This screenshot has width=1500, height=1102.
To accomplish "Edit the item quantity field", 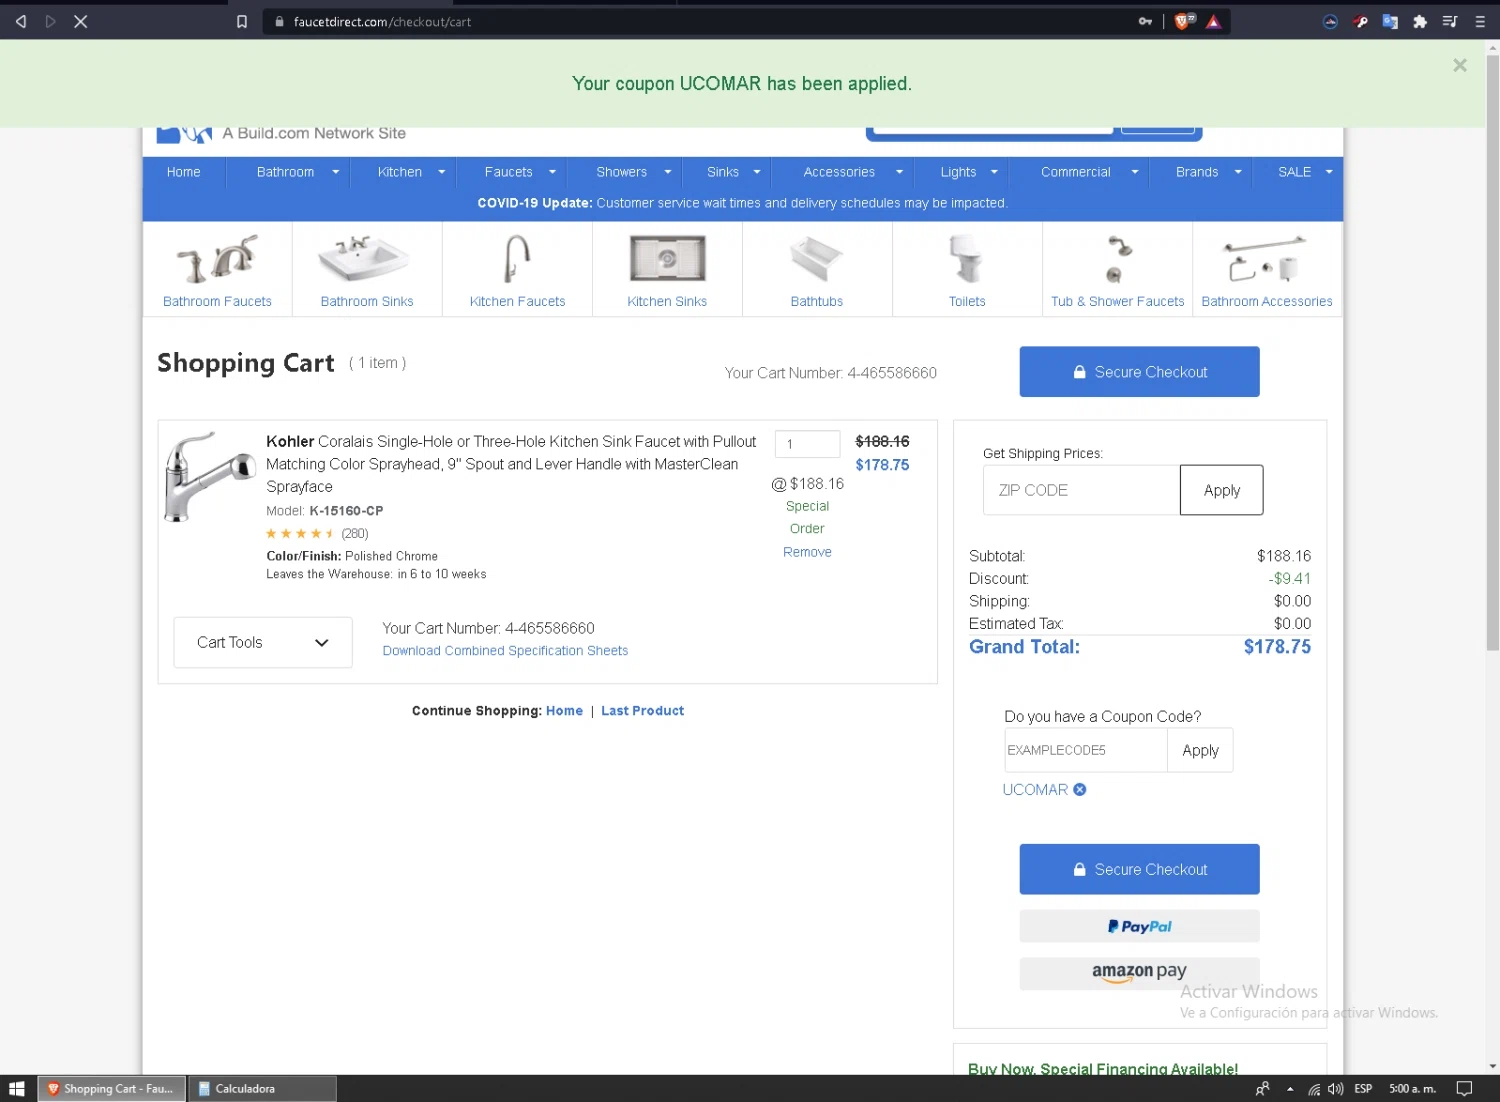I will 807,444.
